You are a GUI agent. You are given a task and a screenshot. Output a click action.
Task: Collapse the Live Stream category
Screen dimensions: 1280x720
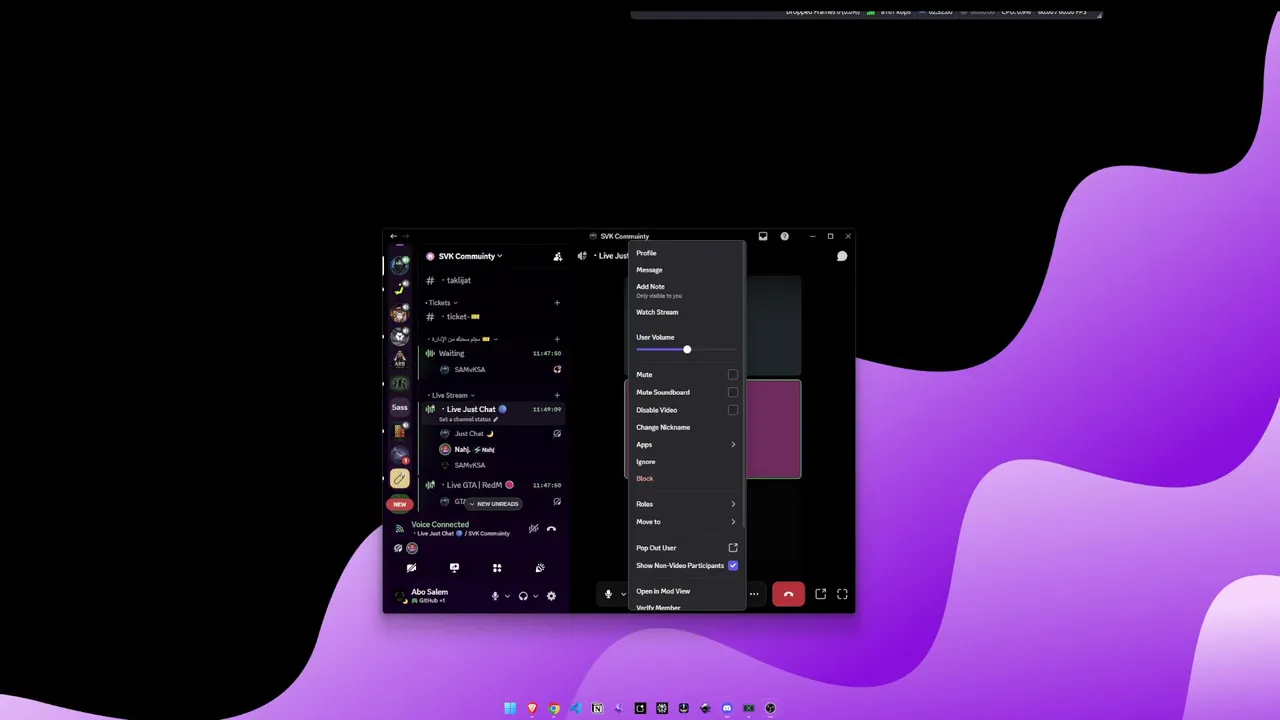(x=451, y=395)
